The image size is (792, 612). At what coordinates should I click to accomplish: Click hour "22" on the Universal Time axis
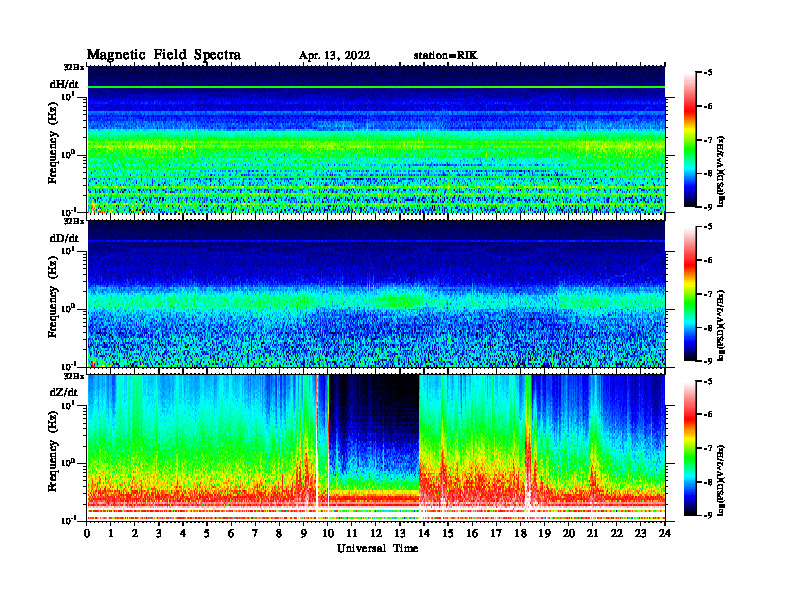pos(616,534)
